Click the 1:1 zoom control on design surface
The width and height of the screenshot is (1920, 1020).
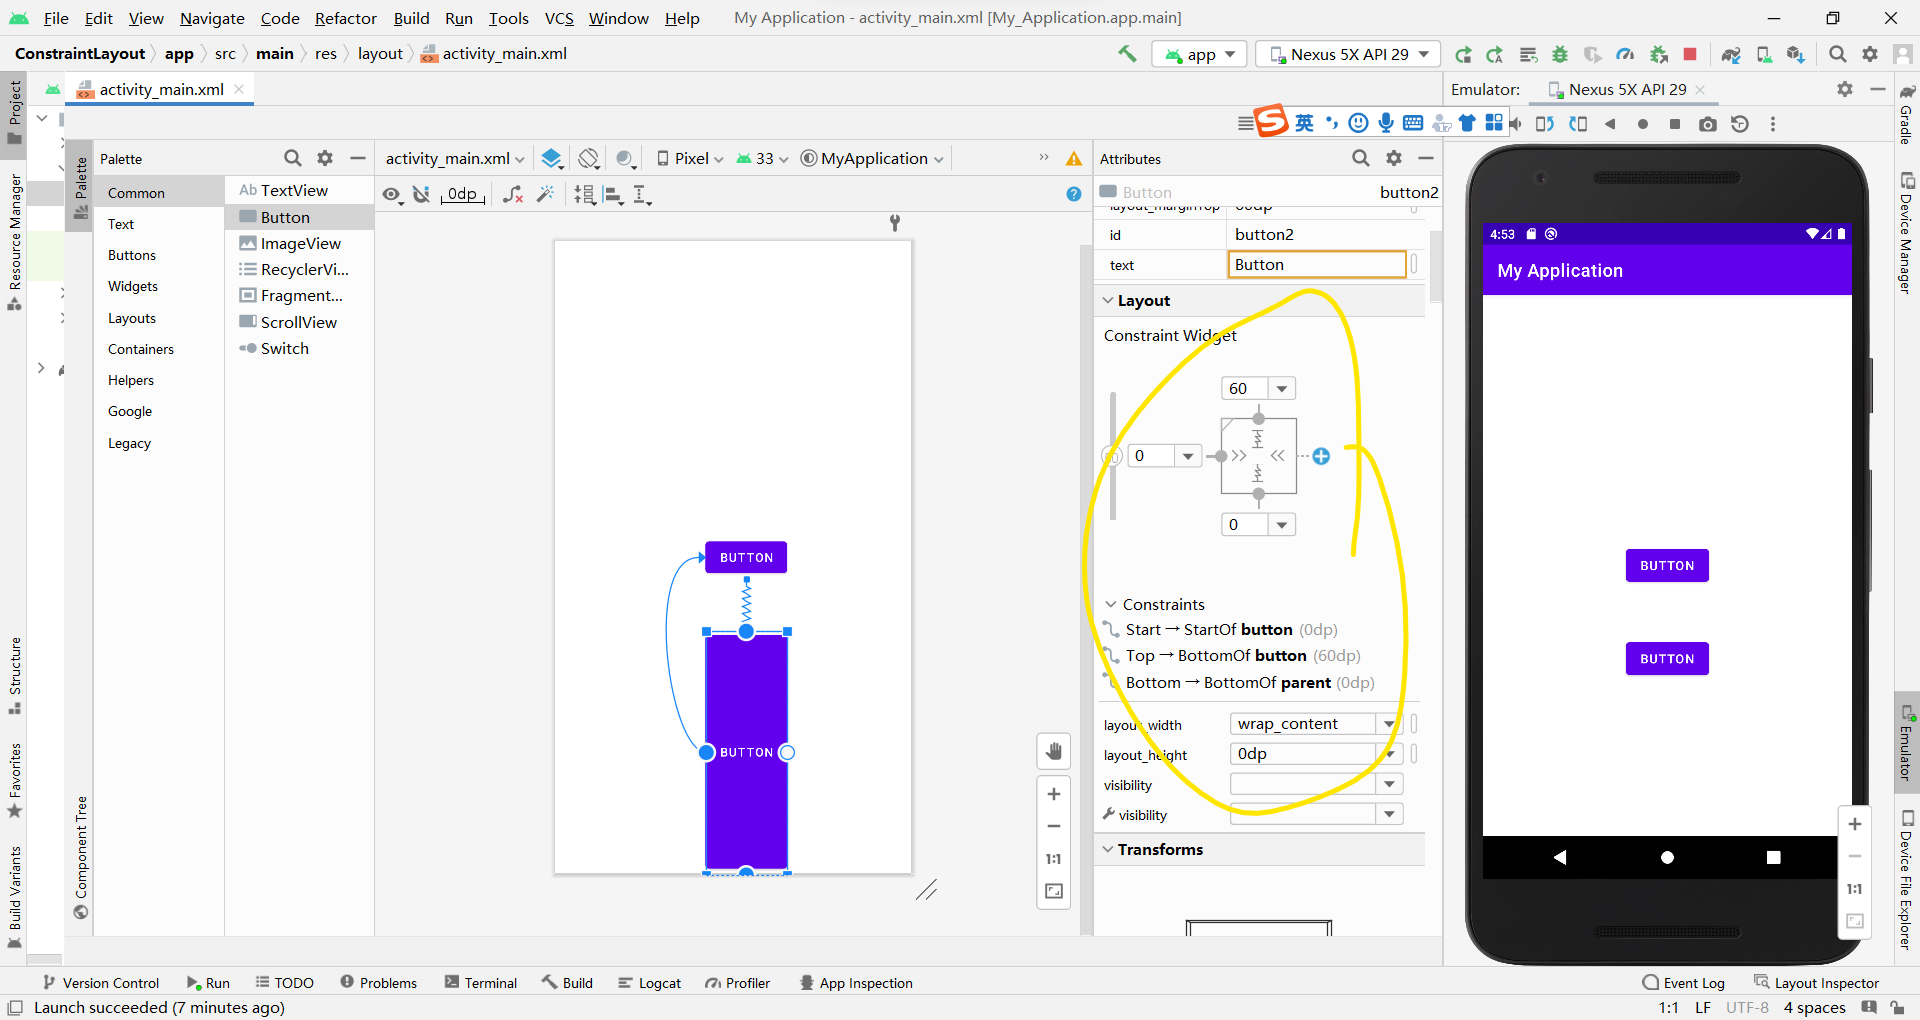[x=1053, y=859]
